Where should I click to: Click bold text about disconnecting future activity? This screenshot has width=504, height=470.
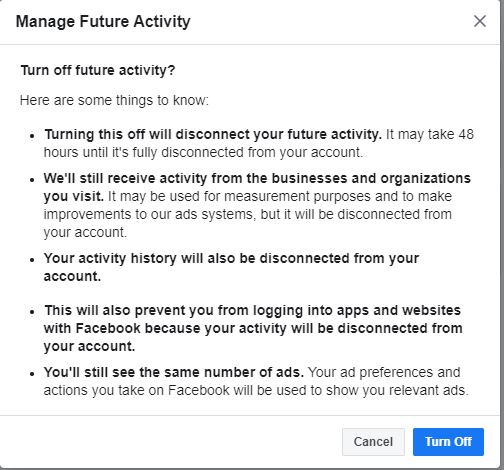pyautogui.click(x=213, y=134)
